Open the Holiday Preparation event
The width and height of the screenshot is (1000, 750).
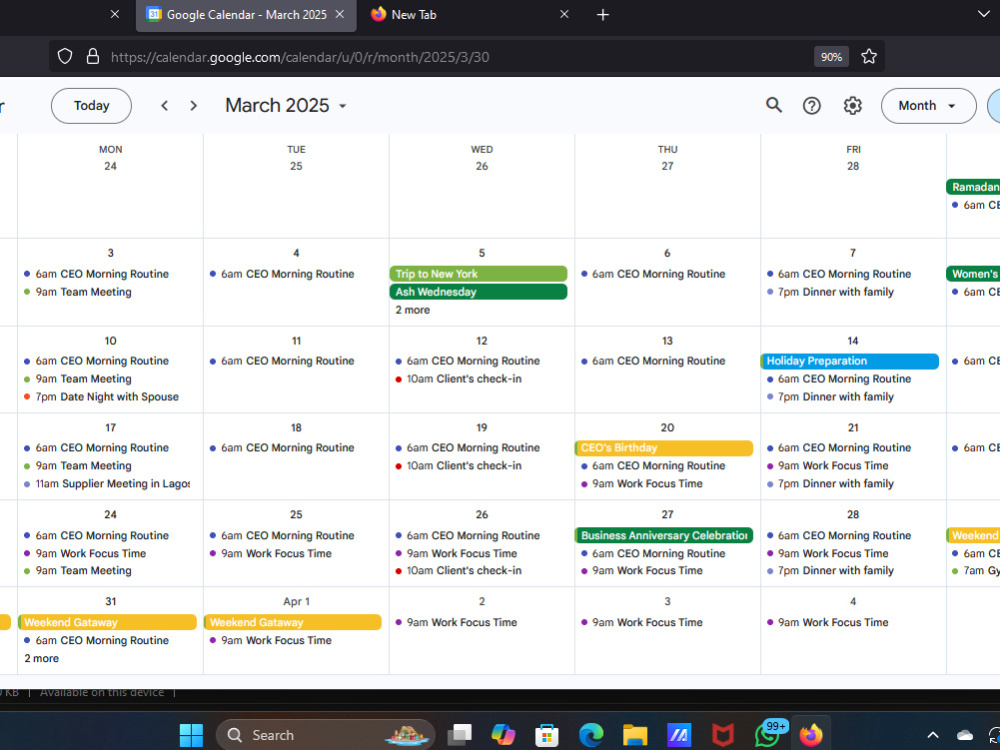(849, 361)
